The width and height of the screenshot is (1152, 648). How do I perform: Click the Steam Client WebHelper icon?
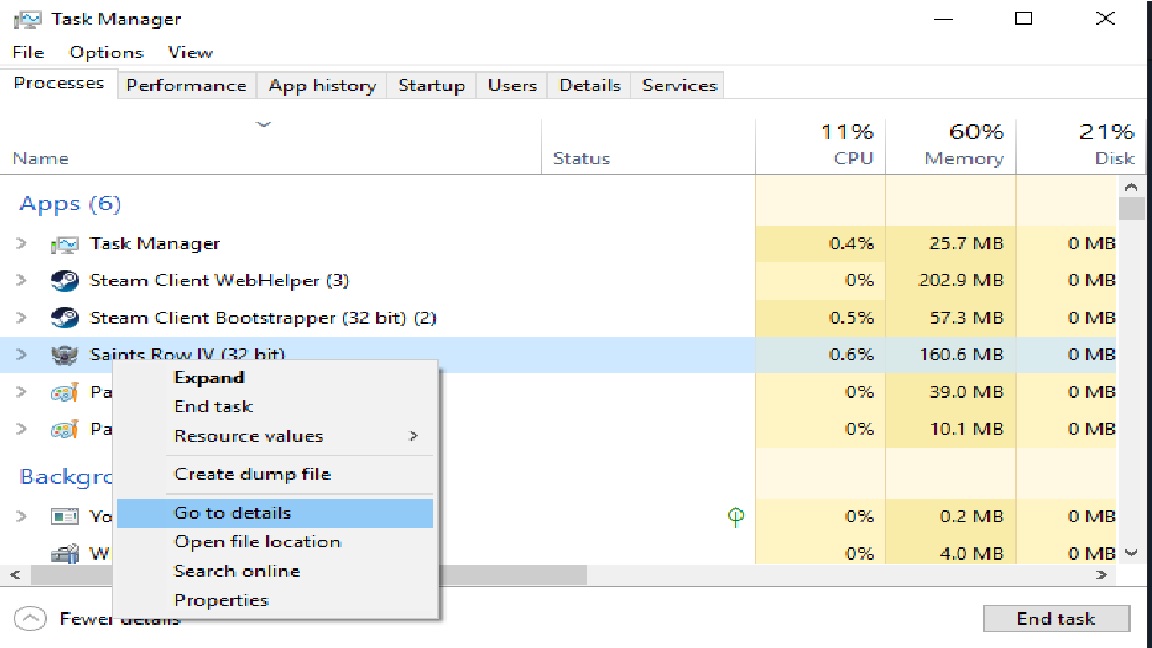[65, 281]
